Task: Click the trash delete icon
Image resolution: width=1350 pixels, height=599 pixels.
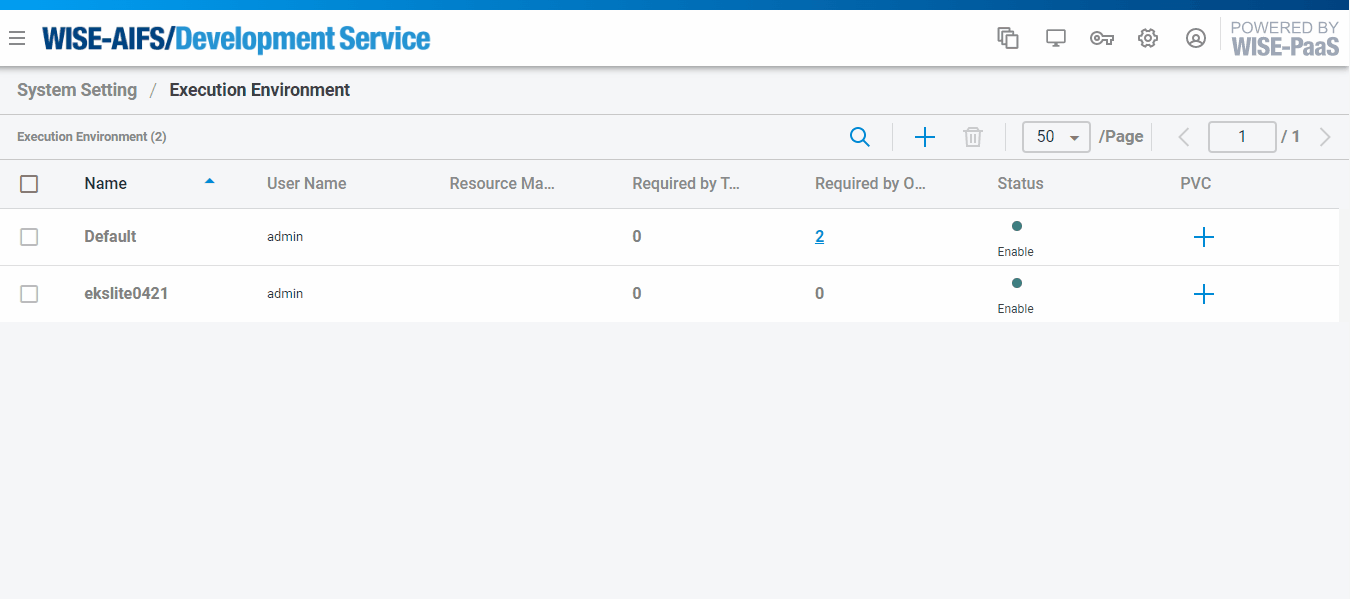Action: tap(973, 137)
